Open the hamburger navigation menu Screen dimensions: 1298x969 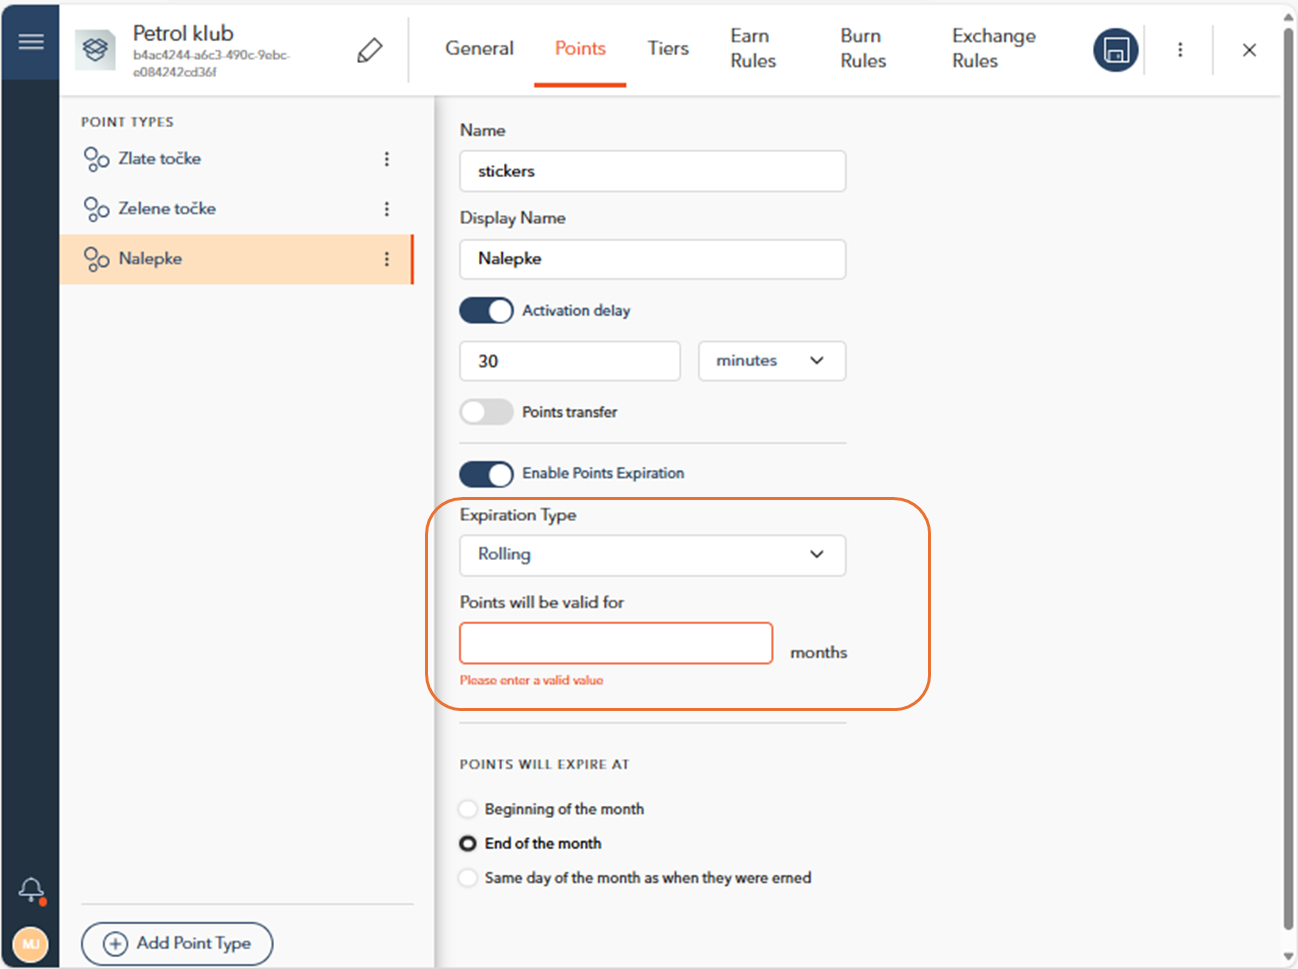tap(31, 42)
